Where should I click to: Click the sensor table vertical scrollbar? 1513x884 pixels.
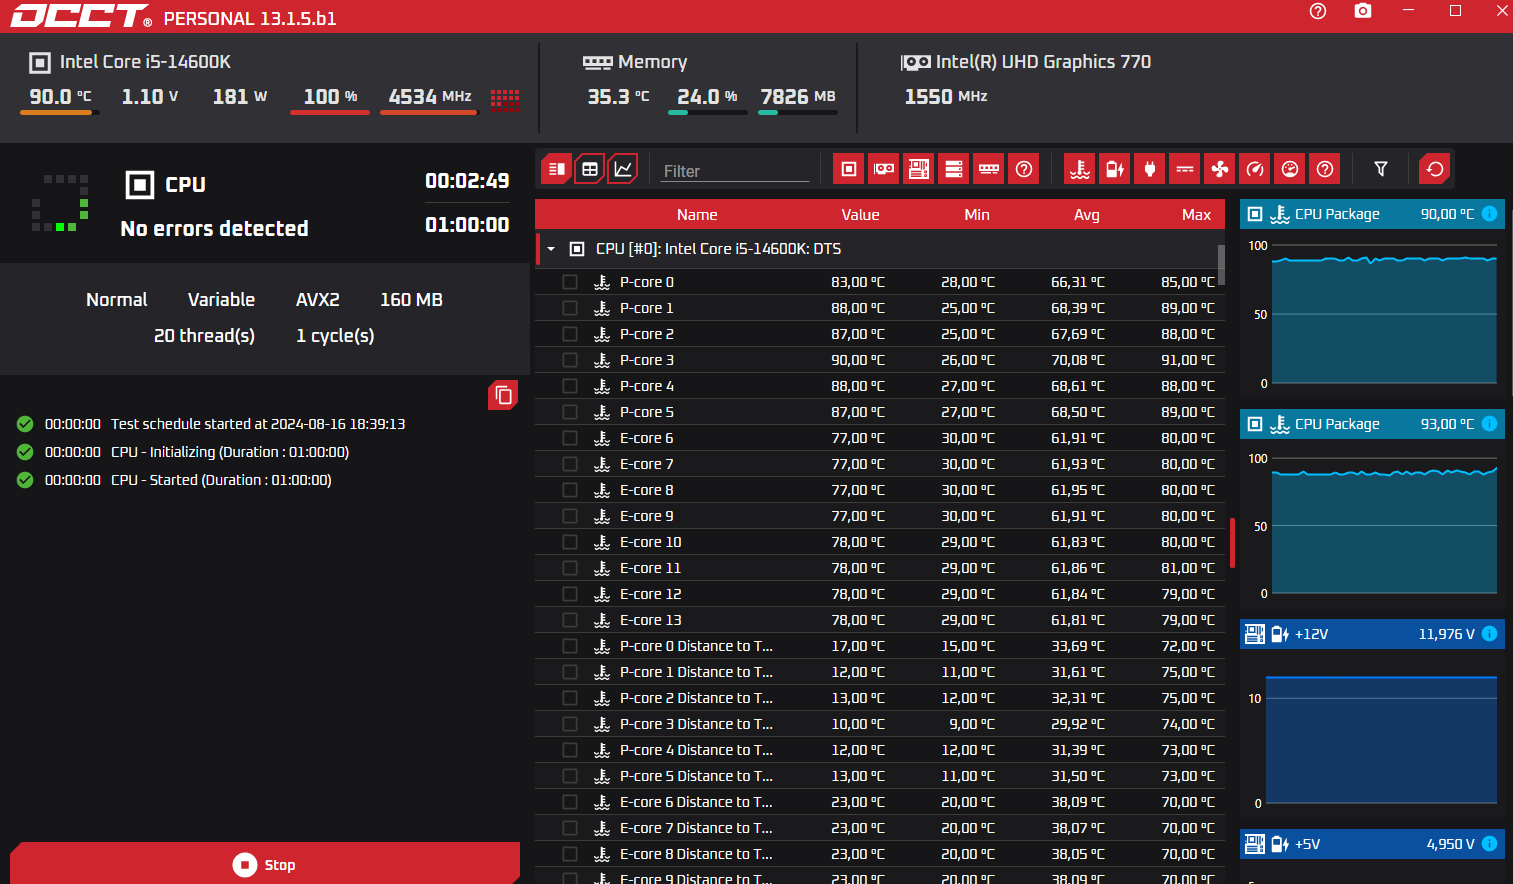tap(1221, 264)
